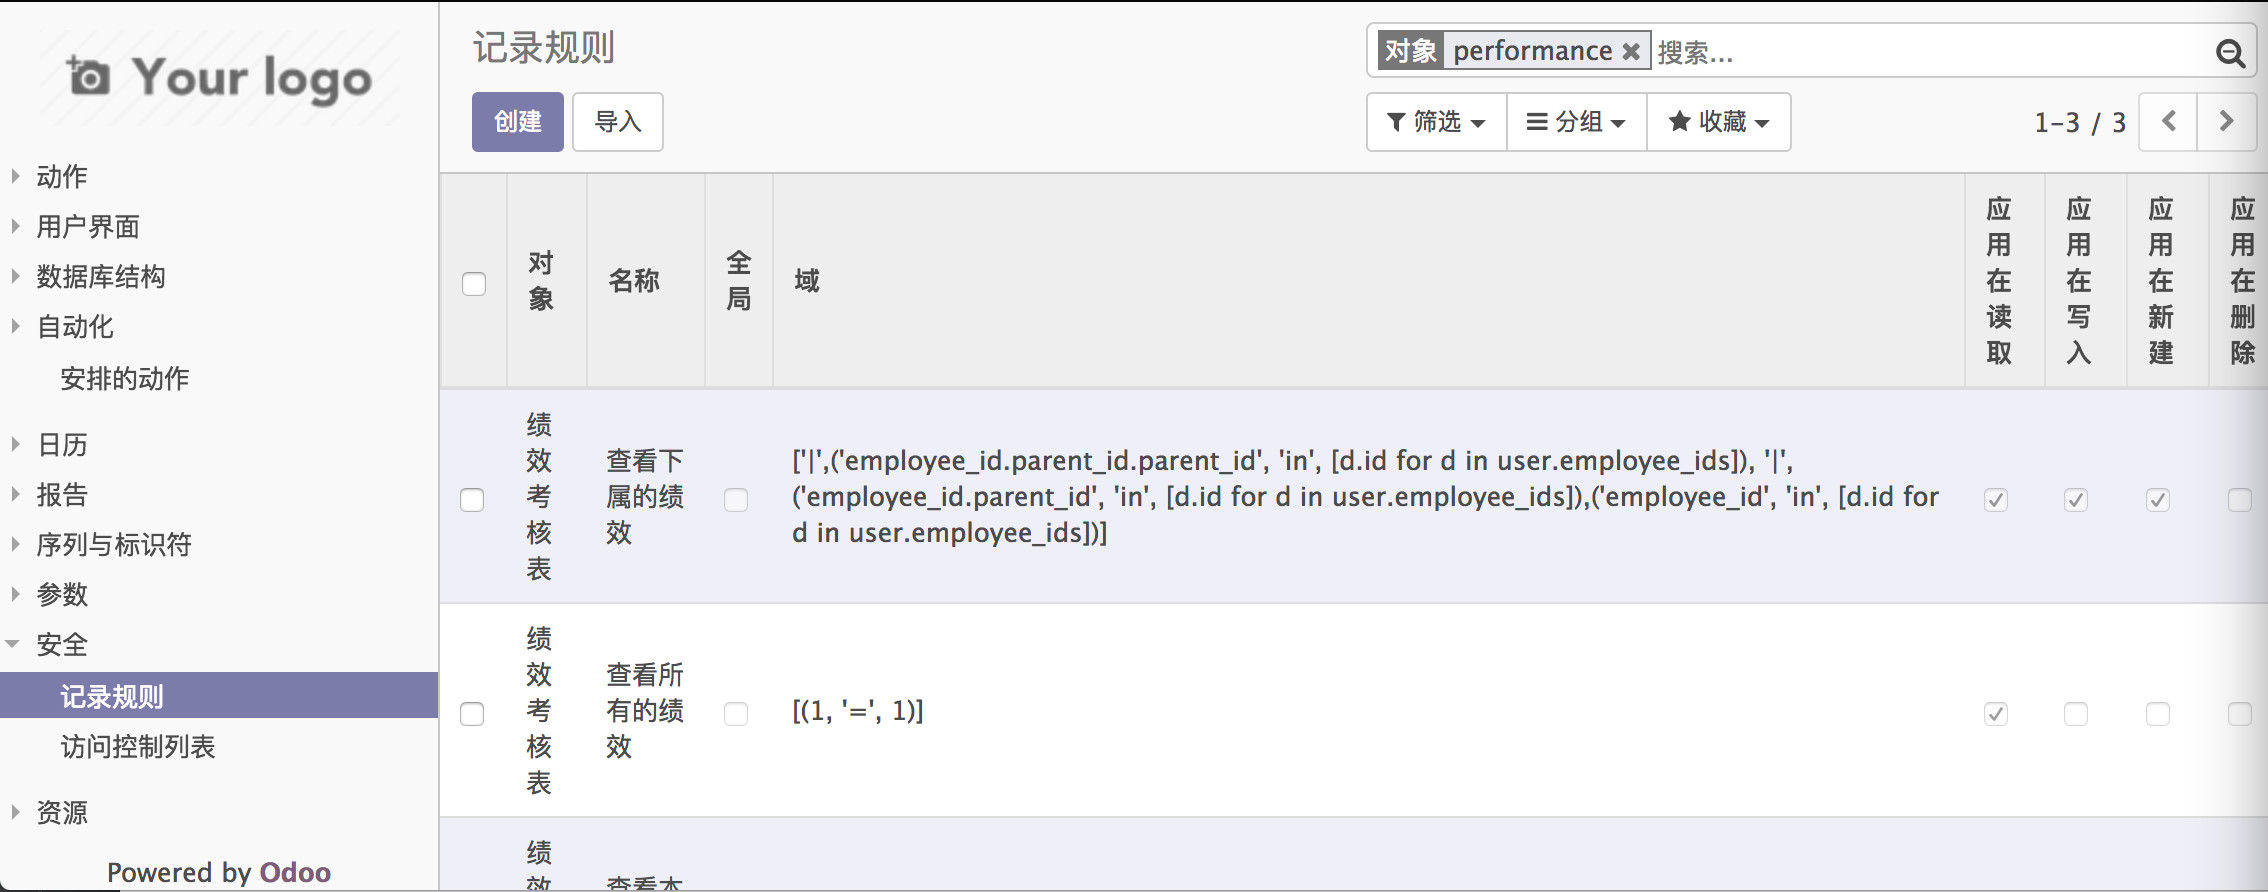Click the camera logo placeholder icon
This screenshot has width=2268, height=892.
pos(88,76)
